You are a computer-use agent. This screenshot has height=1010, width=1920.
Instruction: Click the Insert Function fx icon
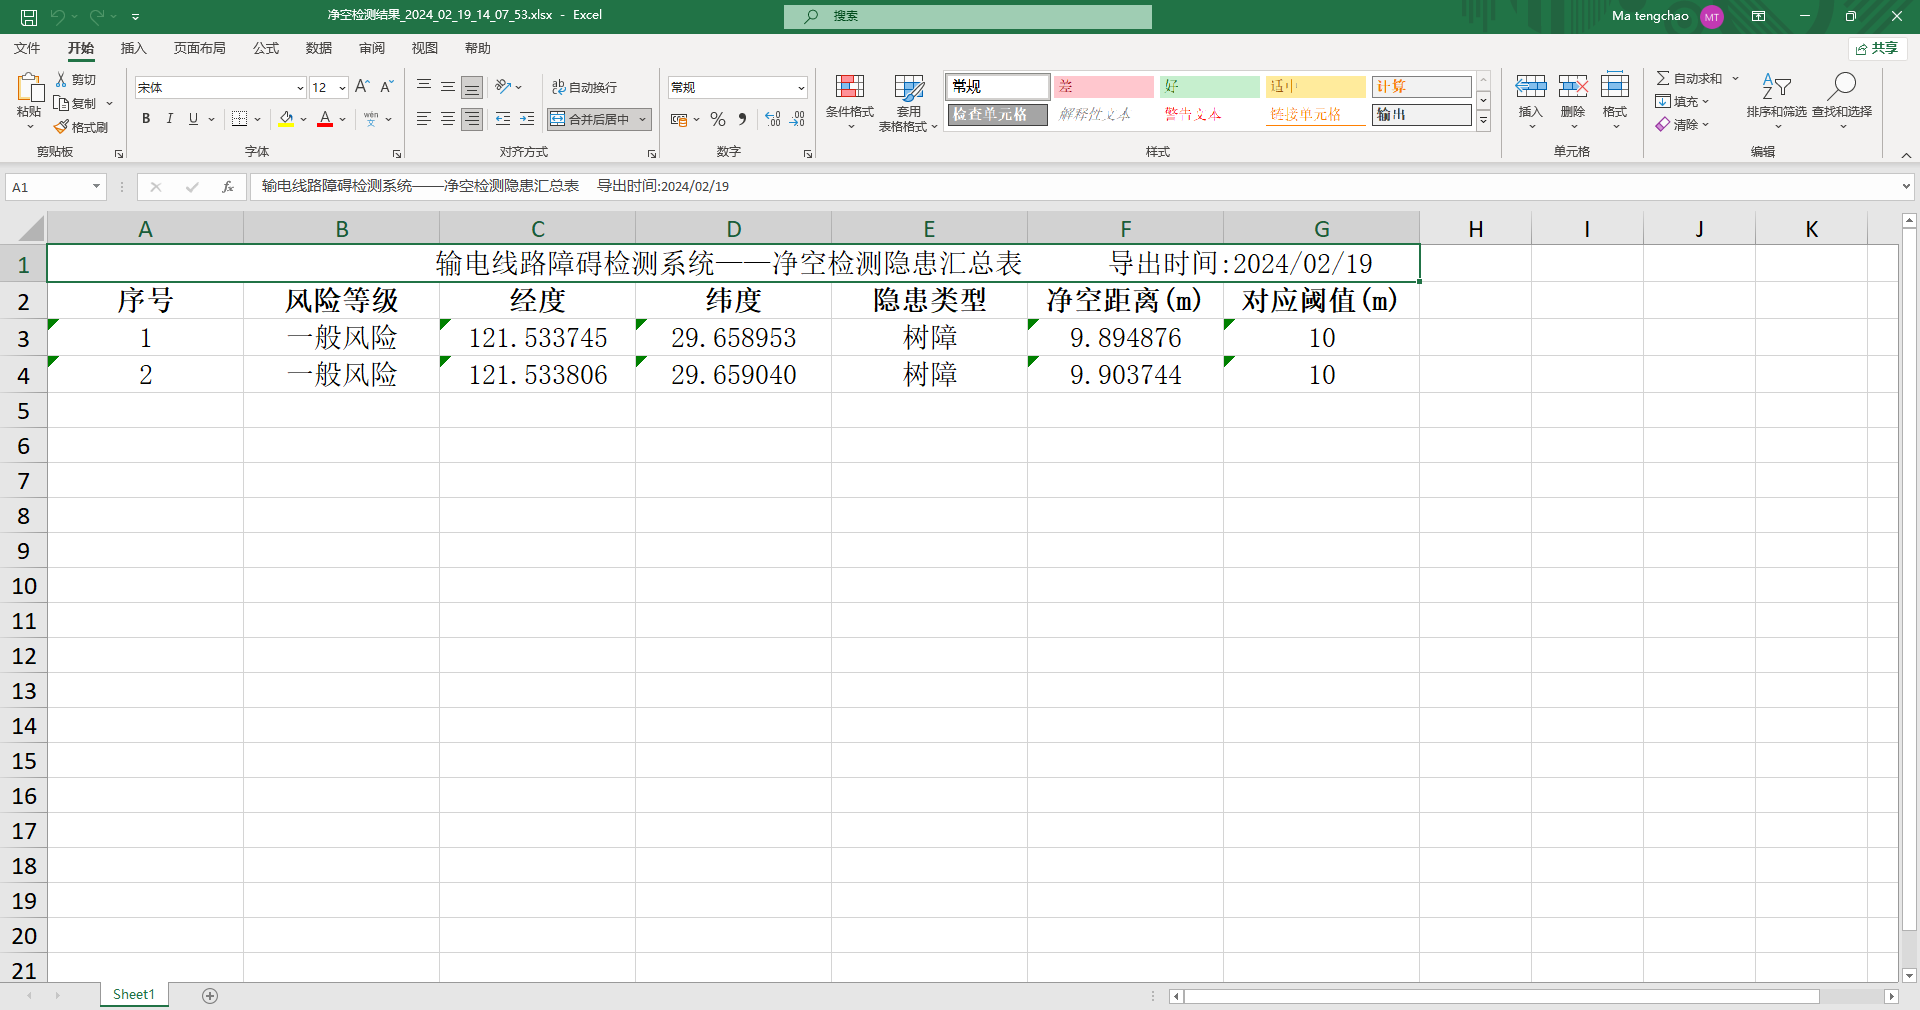[x=228, y=187]
